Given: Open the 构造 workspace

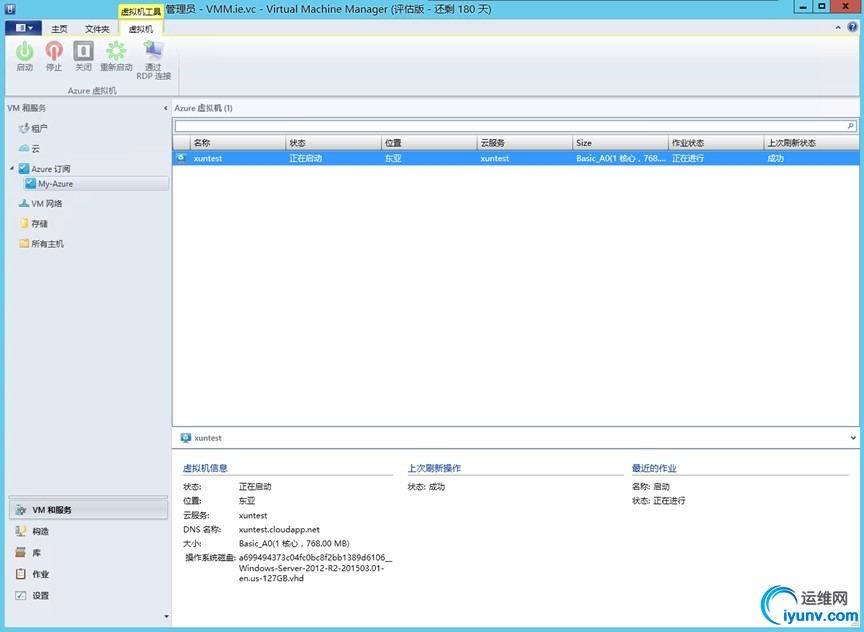Looking at the screenshot, I should pyautogui.click(x=89, y=531).
